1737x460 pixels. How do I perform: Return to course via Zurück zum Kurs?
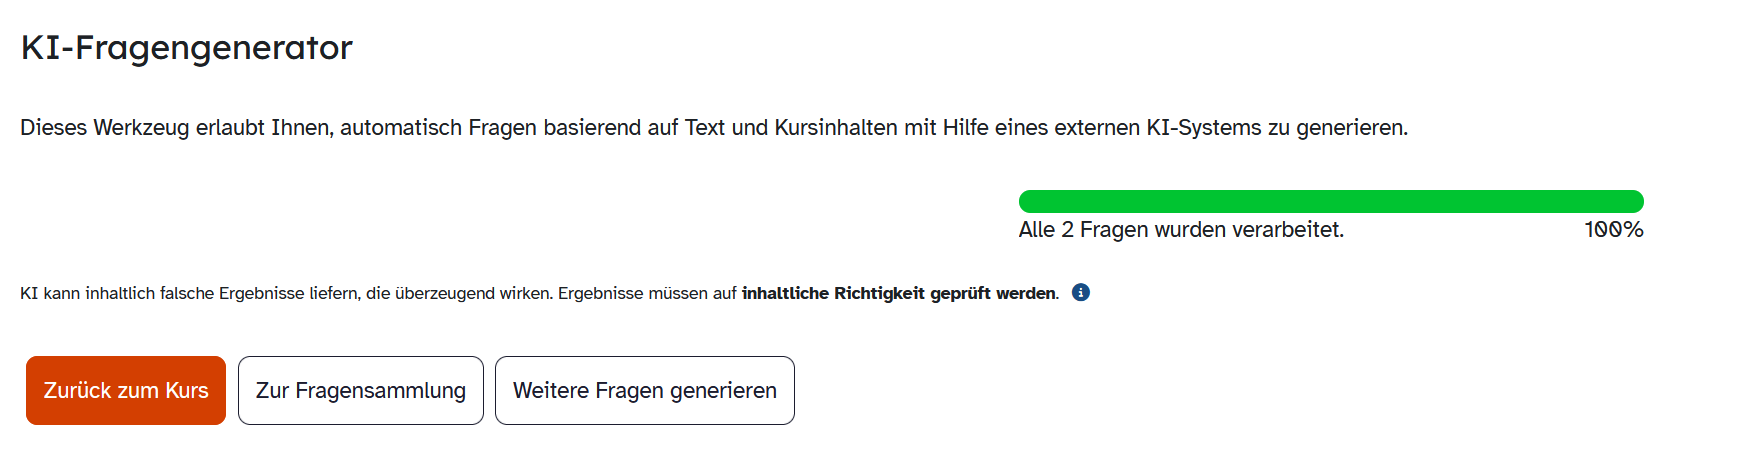[x=126, y=391]
